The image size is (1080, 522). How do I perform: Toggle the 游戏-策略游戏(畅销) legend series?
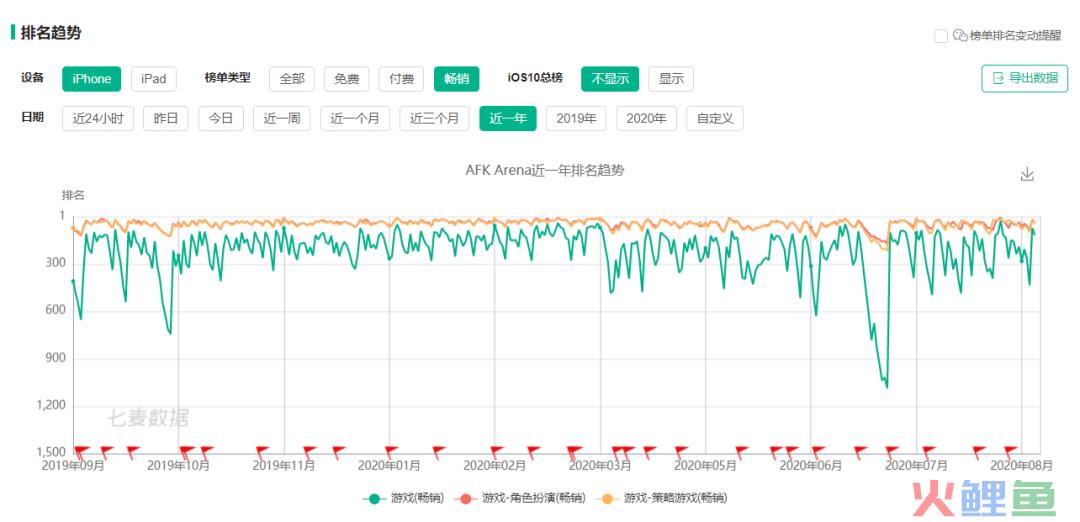point(661,498)
